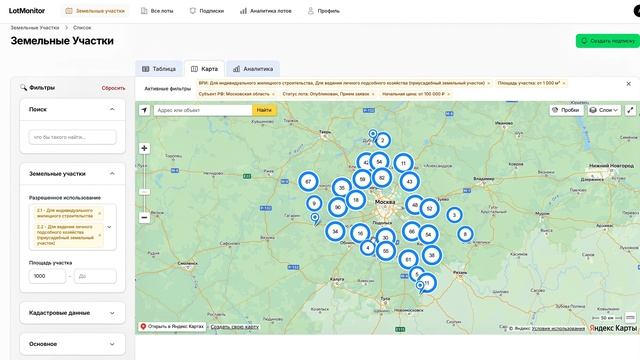Click Открыть в Яндекс Картах button
This screenshot has height=360, width=640.
coord(172,327)
